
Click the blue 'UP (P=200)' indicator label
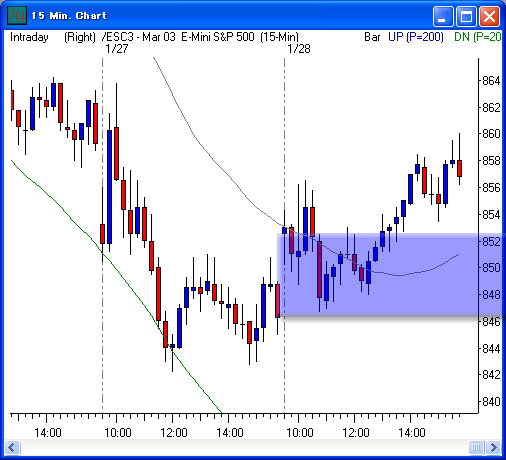(416, 37)
